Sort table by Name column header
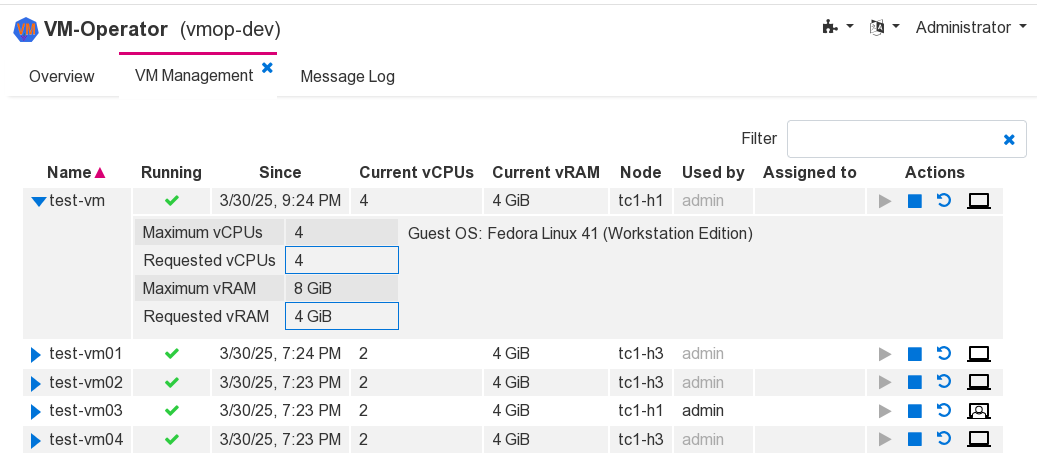Viewport: 1037px width, 456px height. click(x=69, y=172)
